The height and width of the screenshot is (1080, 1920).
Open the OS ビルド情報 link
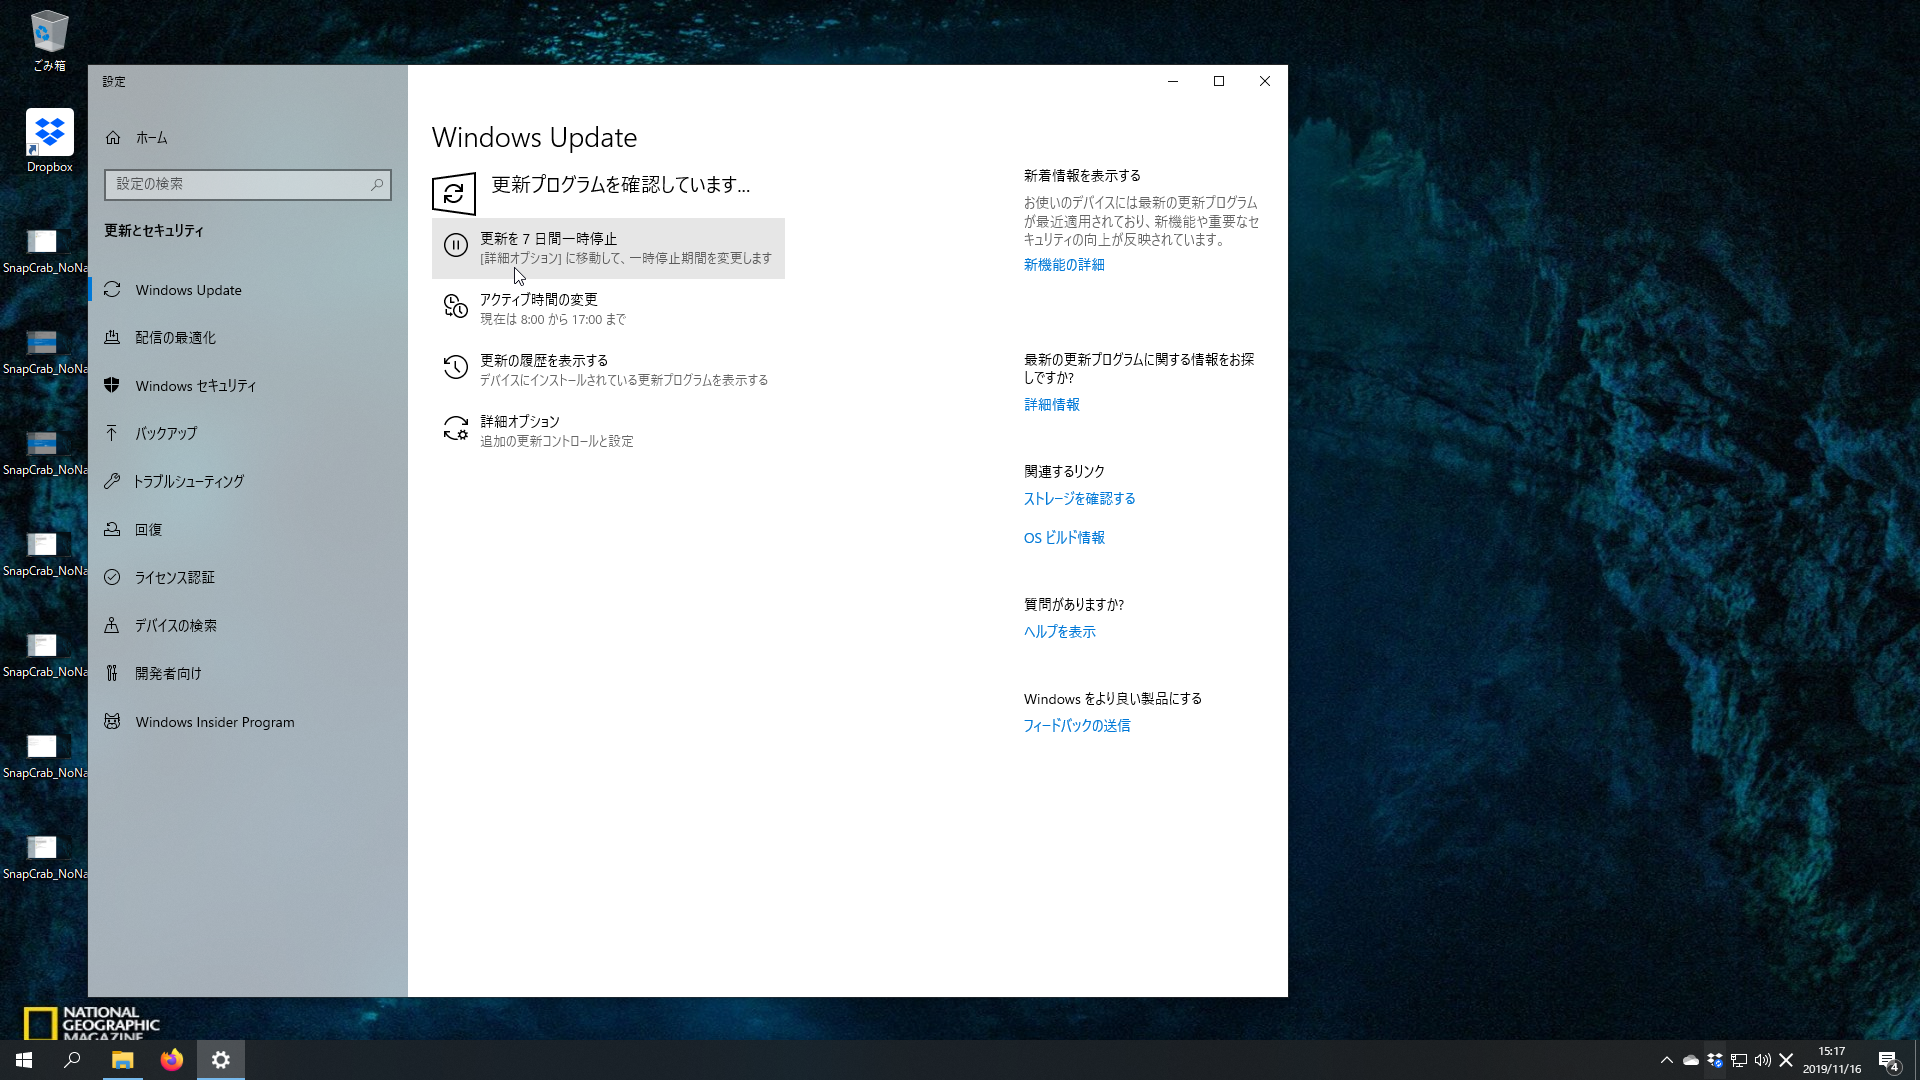tap(1063, 537)
